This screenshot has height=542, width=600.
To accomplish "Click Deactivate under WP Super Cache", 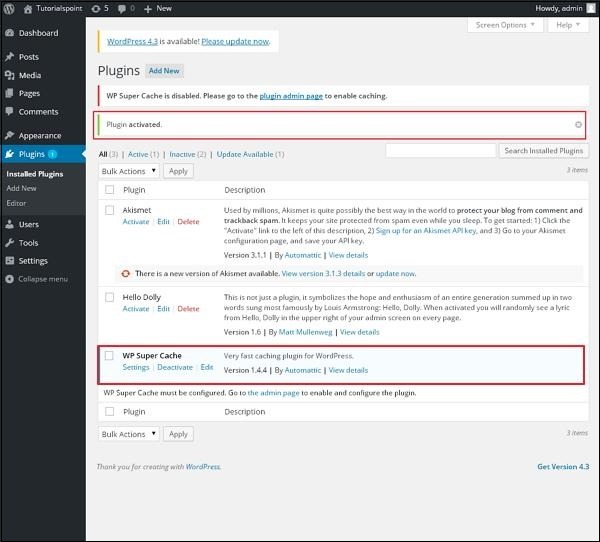I will coord(175,368).
